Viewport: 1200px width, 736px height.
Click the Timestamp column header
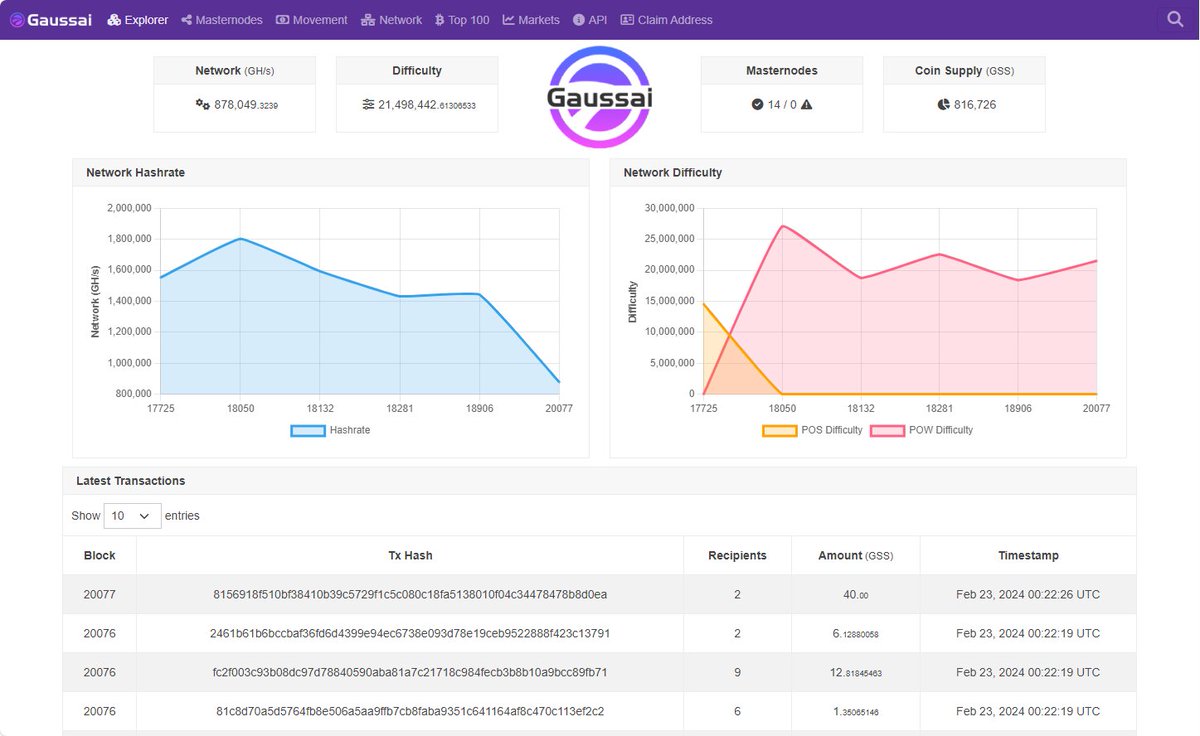(1028, 555)
